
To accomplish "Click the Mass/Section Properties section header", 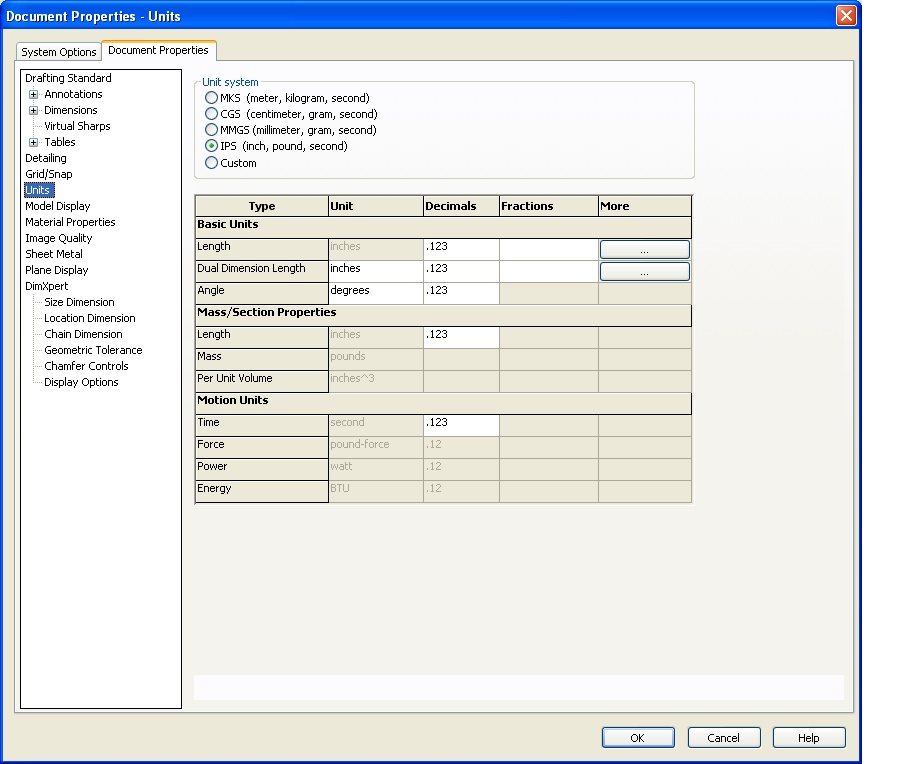I will 443,315.
